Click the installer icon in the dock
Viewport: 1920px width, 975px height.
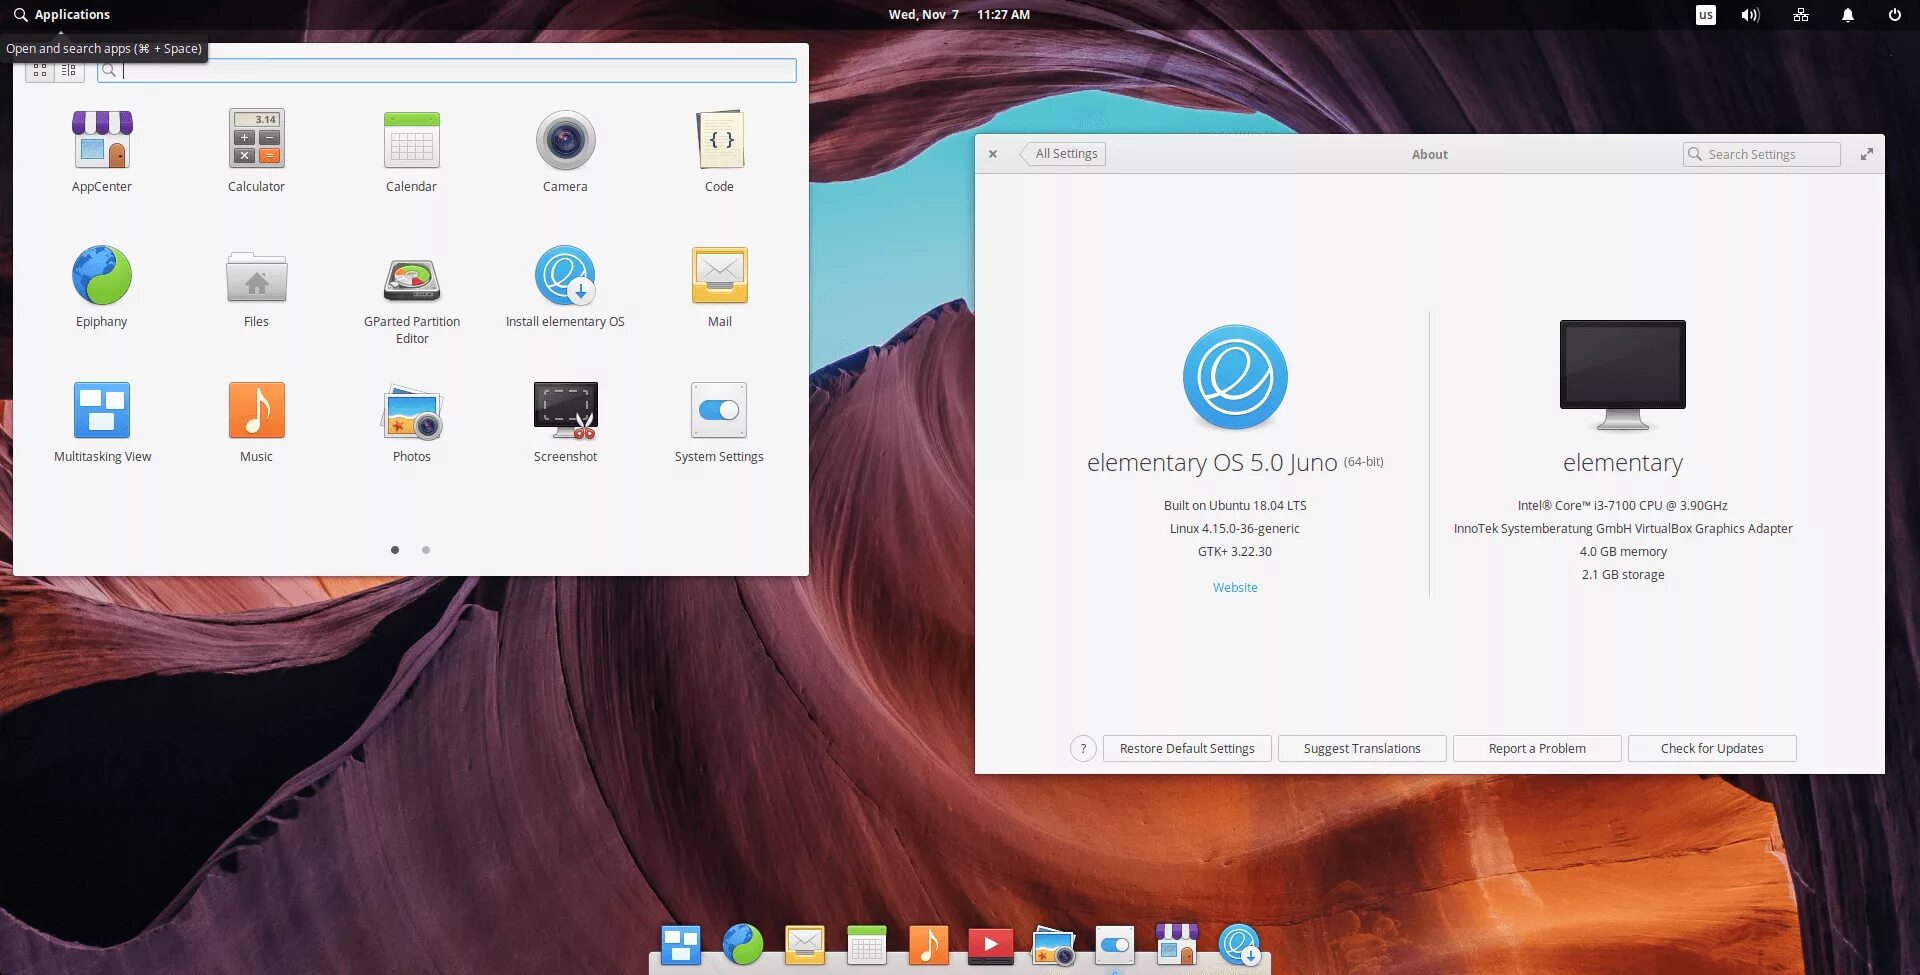tap(1239, 944)
